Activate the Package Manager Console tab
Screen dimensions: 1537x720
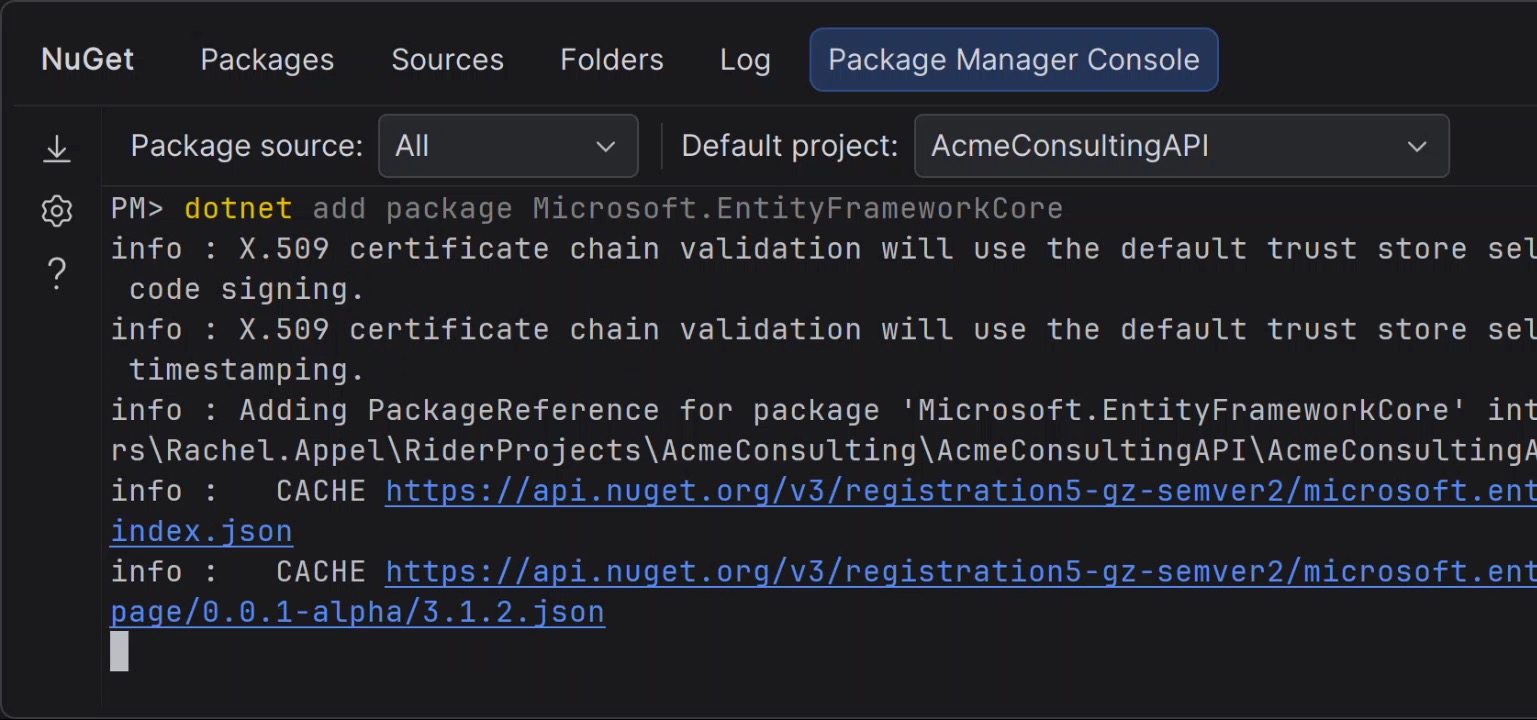pos(1013,60)
